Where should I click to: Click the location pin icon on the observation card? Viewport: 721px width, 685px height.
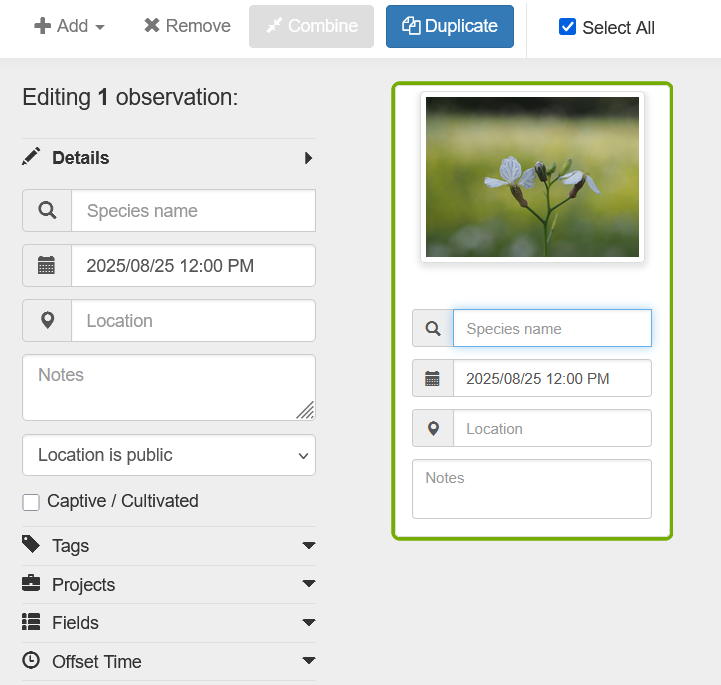point(433,428)
